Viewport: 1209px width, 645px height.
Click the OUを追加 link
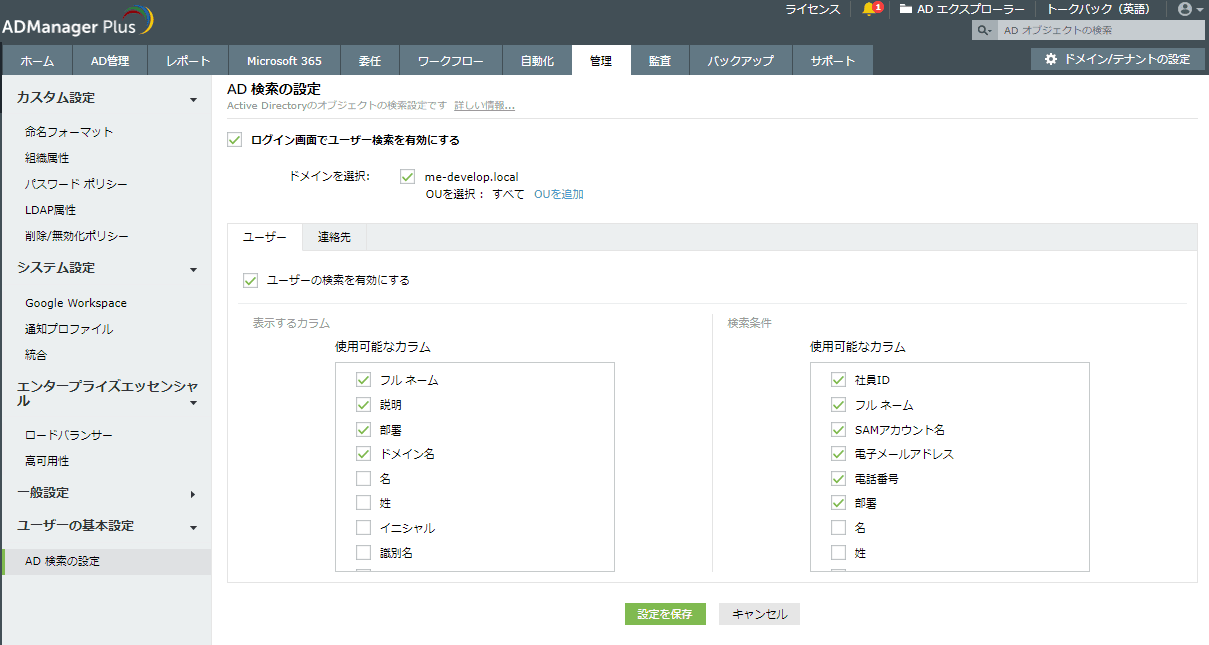558,194
